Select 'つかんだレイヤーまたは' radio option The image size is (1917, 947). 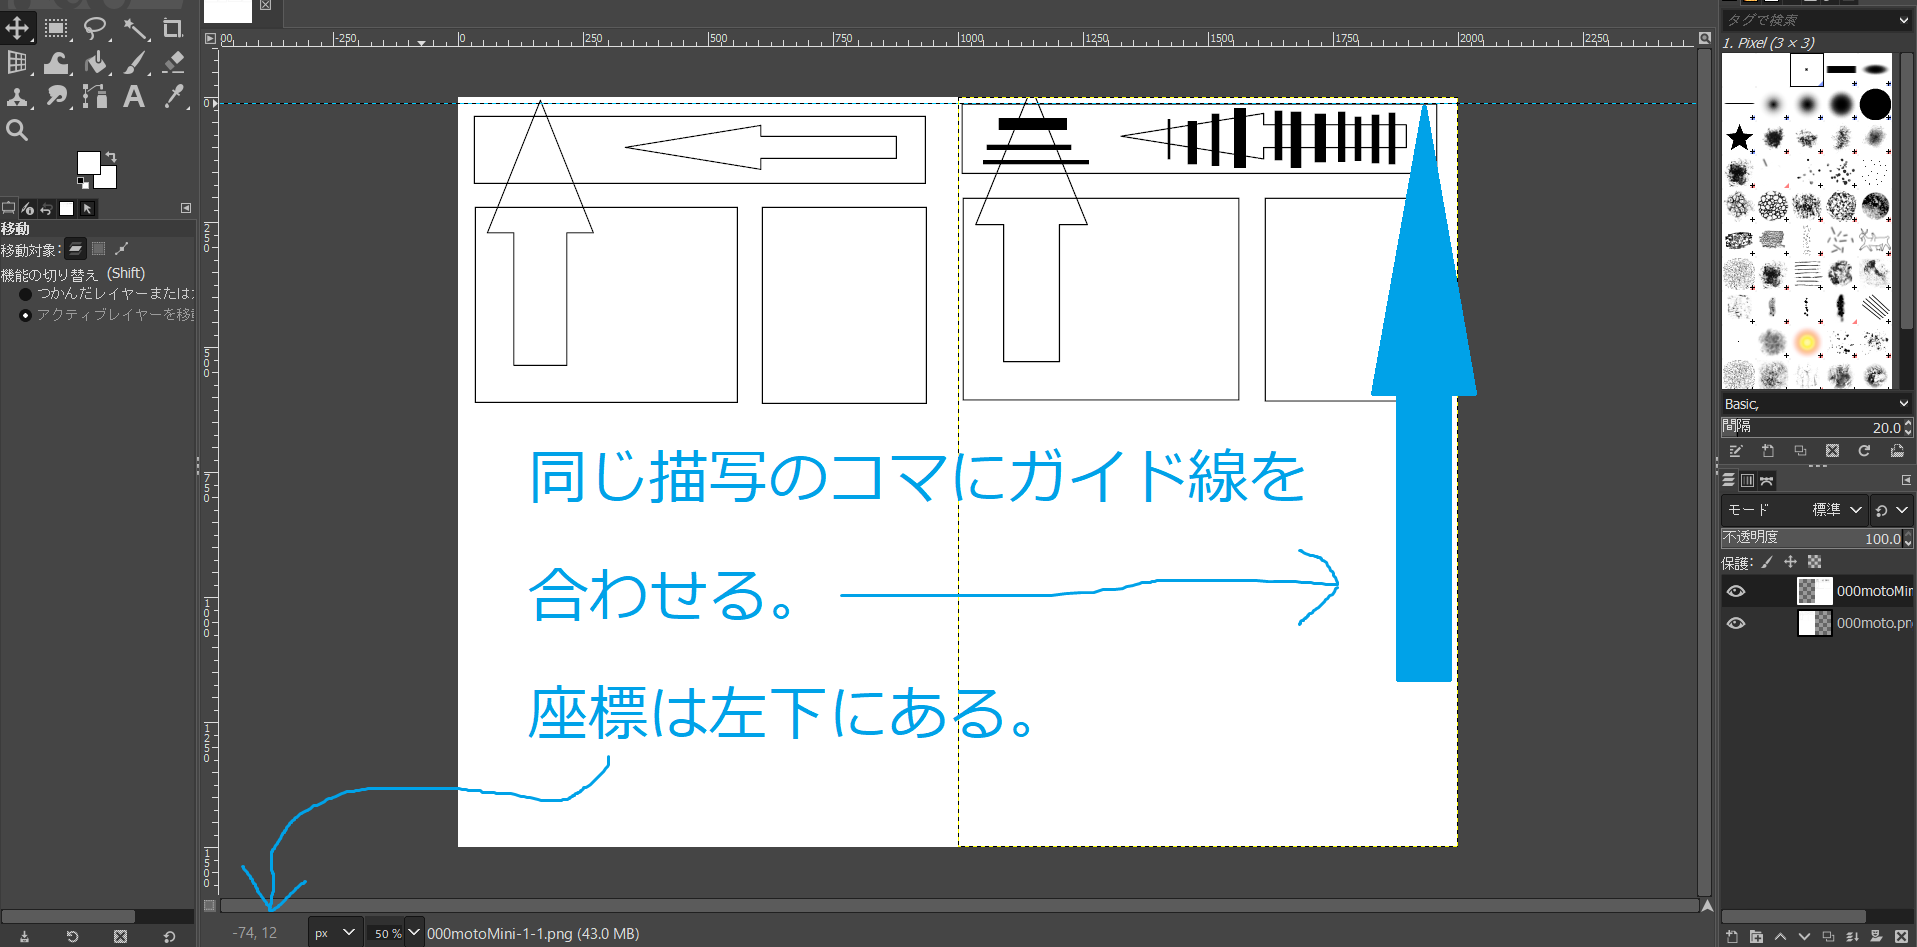26,294
